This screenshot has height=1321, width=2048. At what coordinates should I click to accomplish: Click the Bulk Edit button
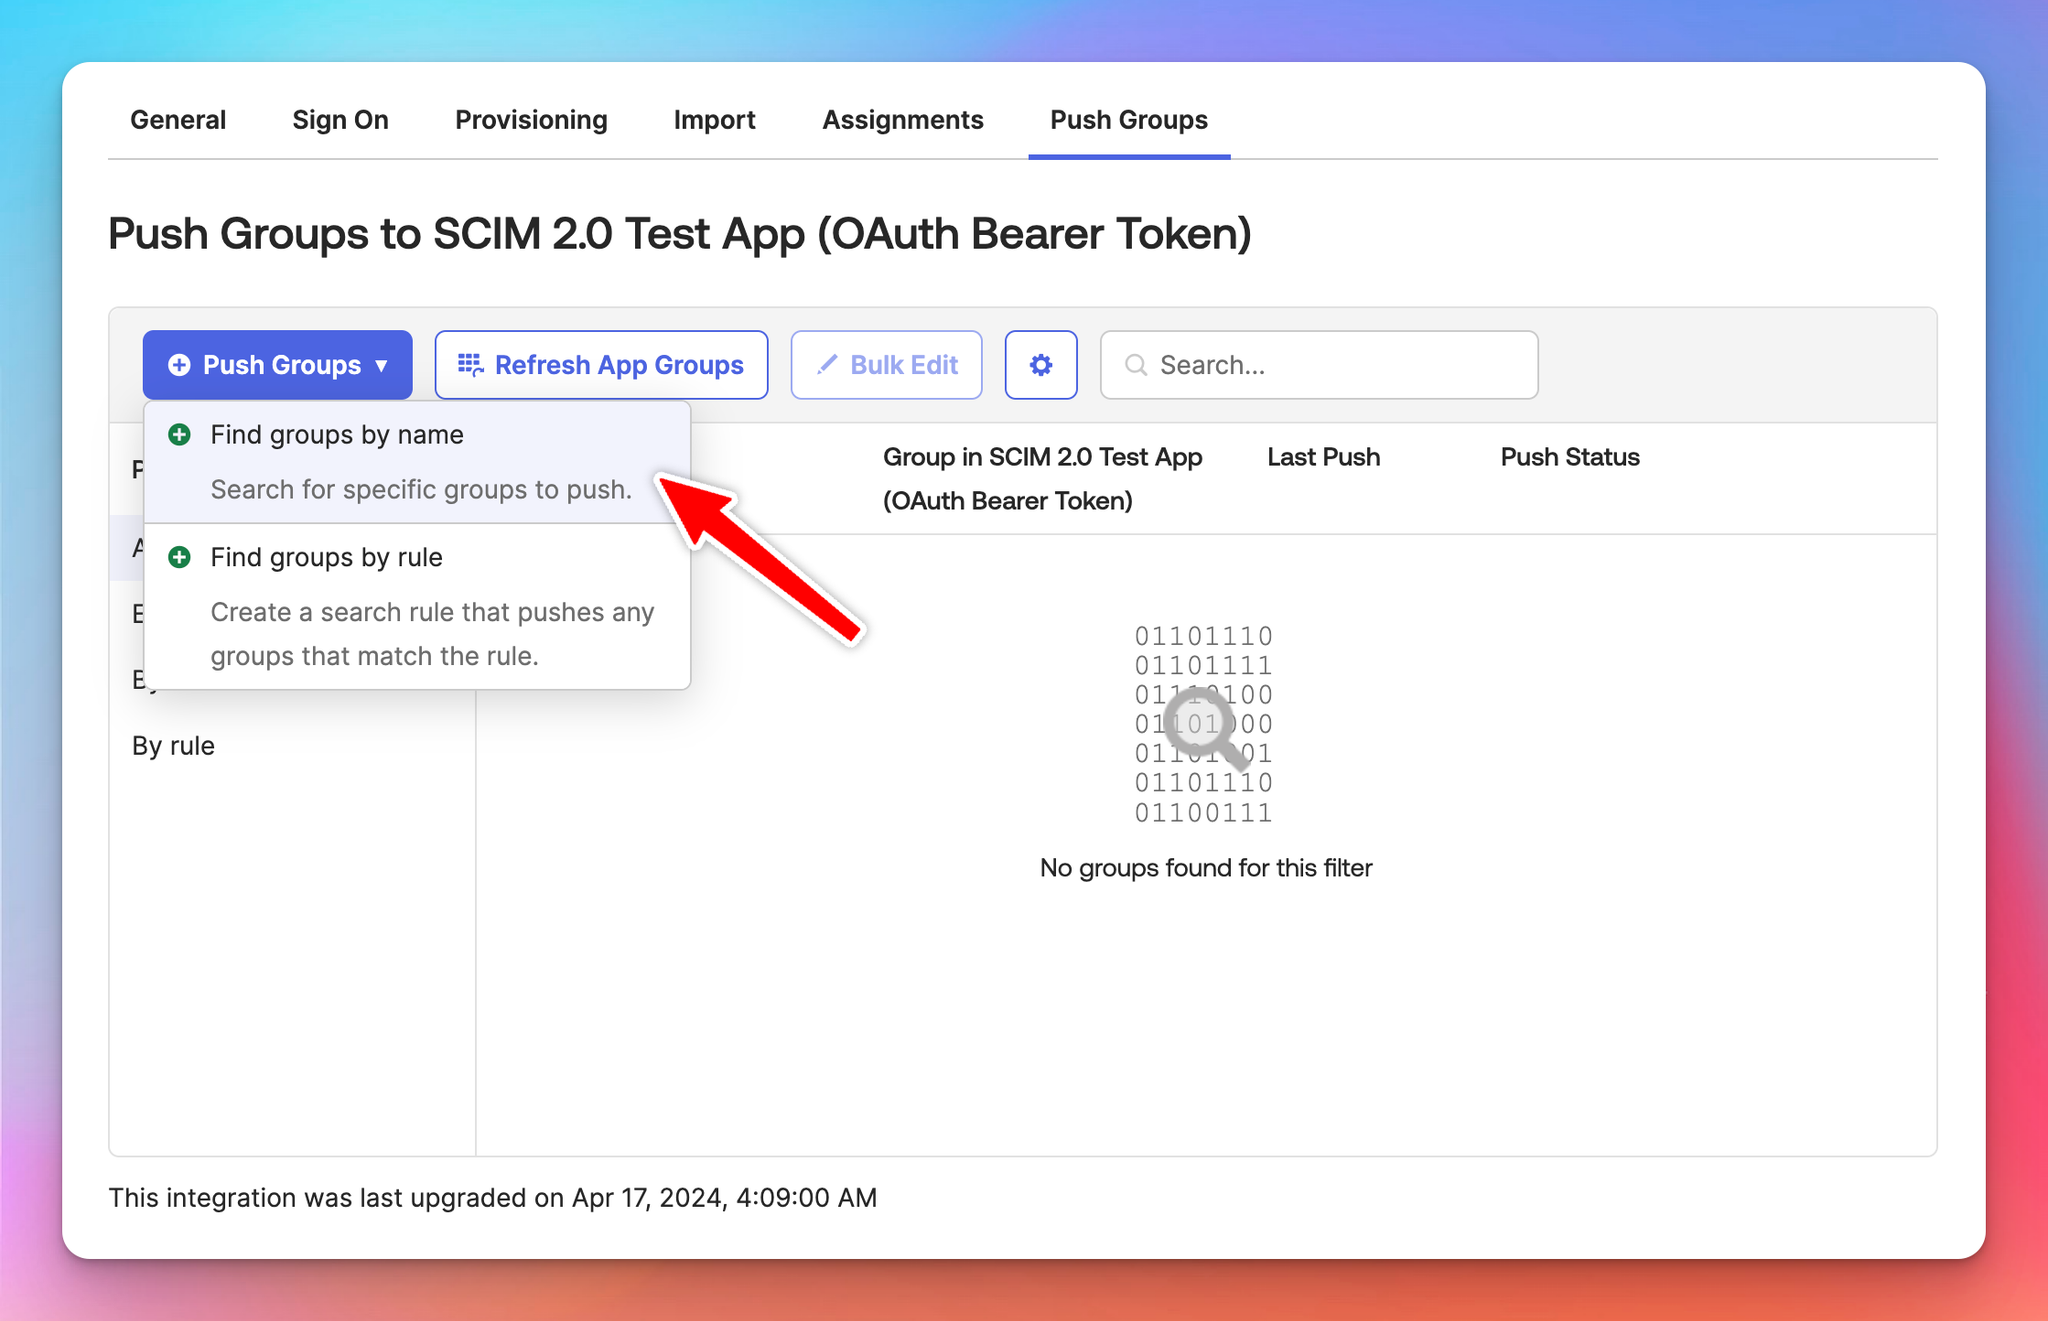click(x=886, y=365)
